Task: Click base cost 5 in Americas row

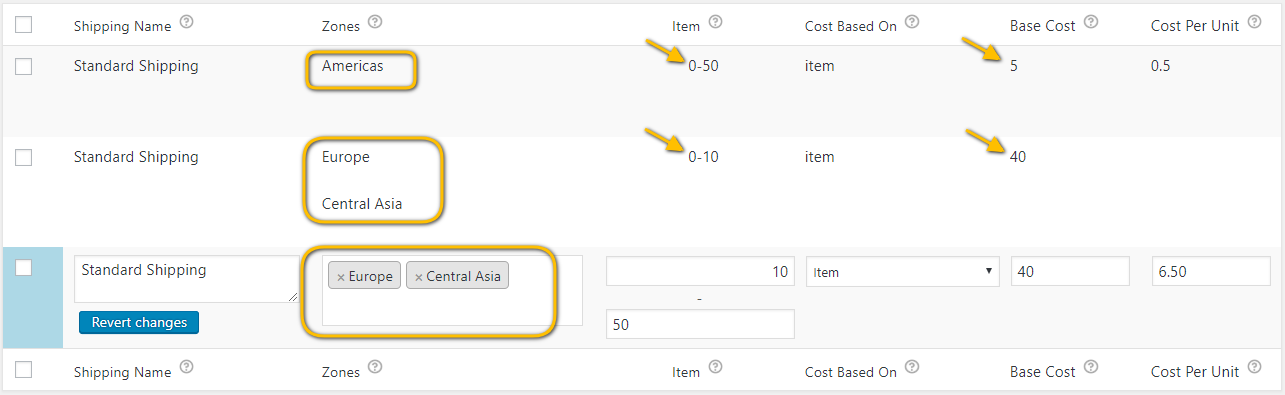Action: (x=1014, y=66)
